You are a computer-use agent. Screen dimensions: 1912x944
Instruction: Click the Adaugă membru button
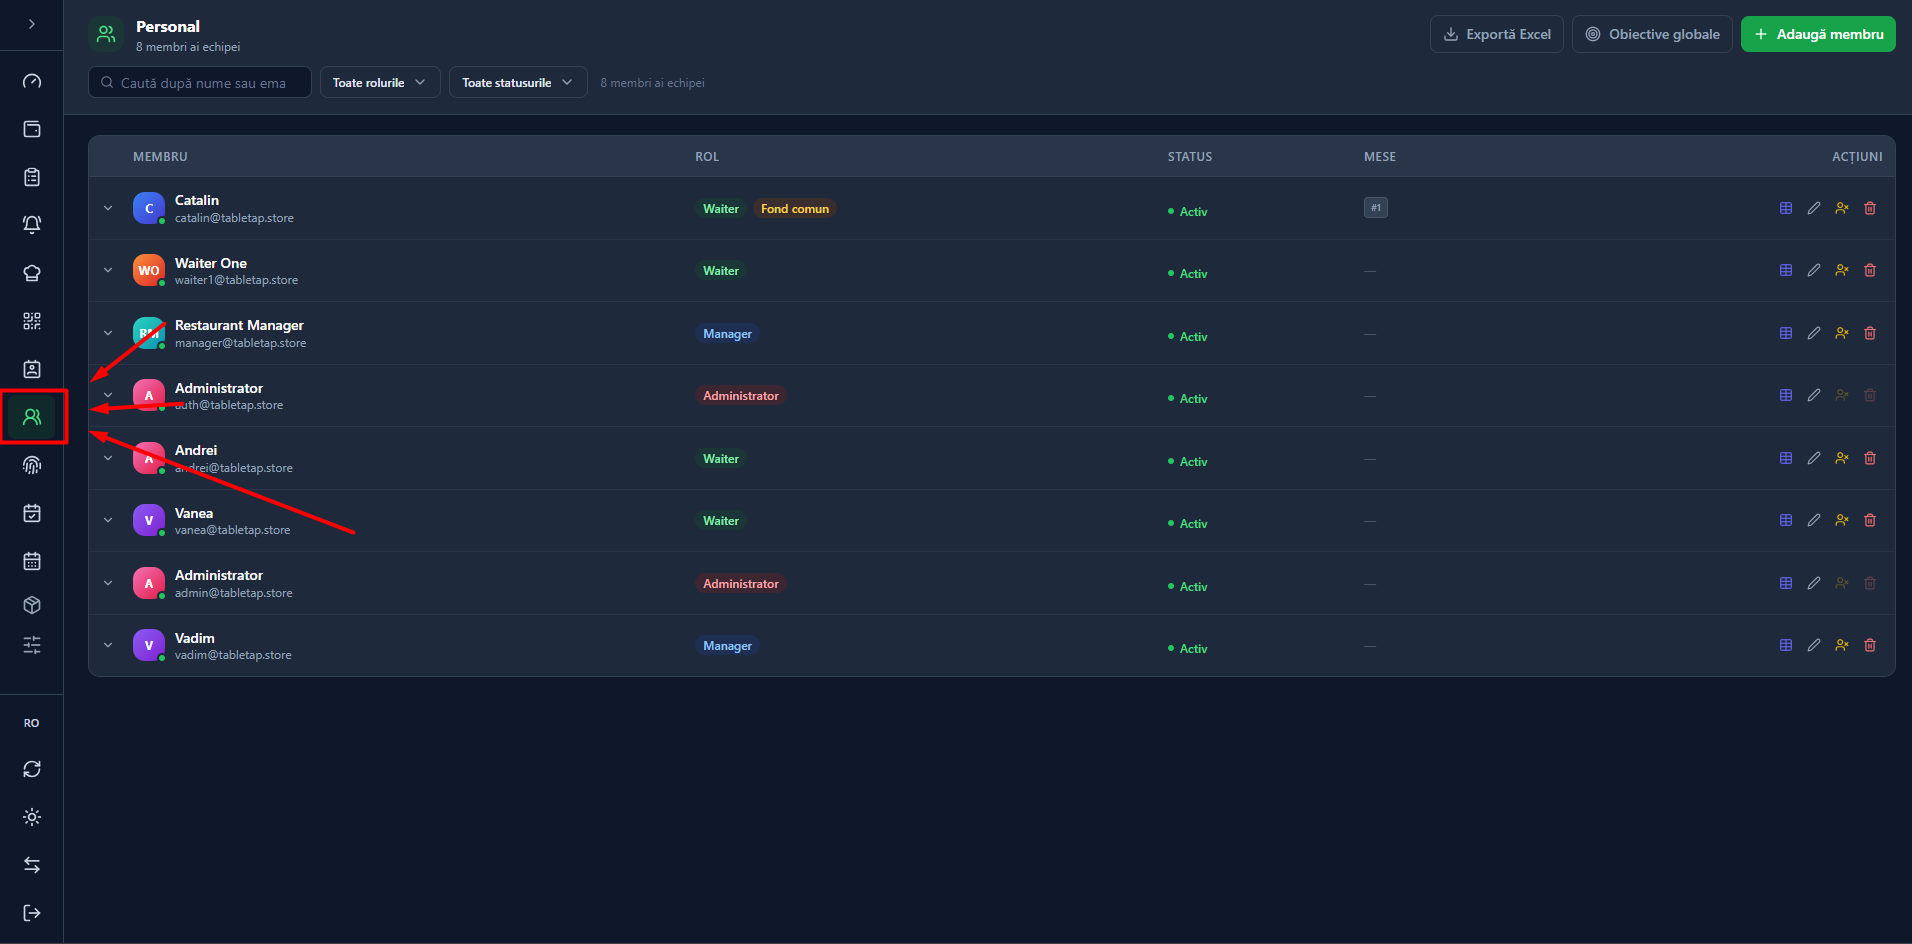click(1818, 34)
